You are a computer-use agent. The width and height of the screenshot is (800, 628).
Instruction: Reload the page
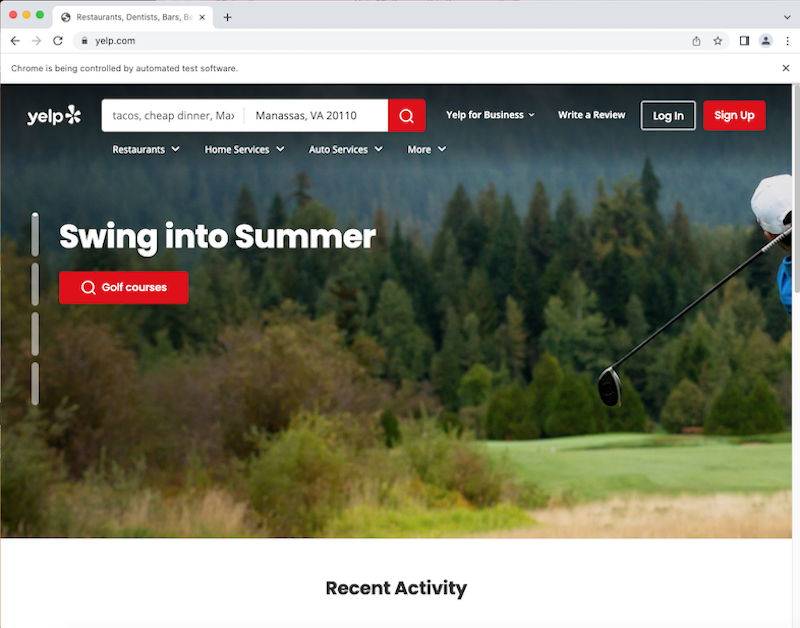point(58,41)
